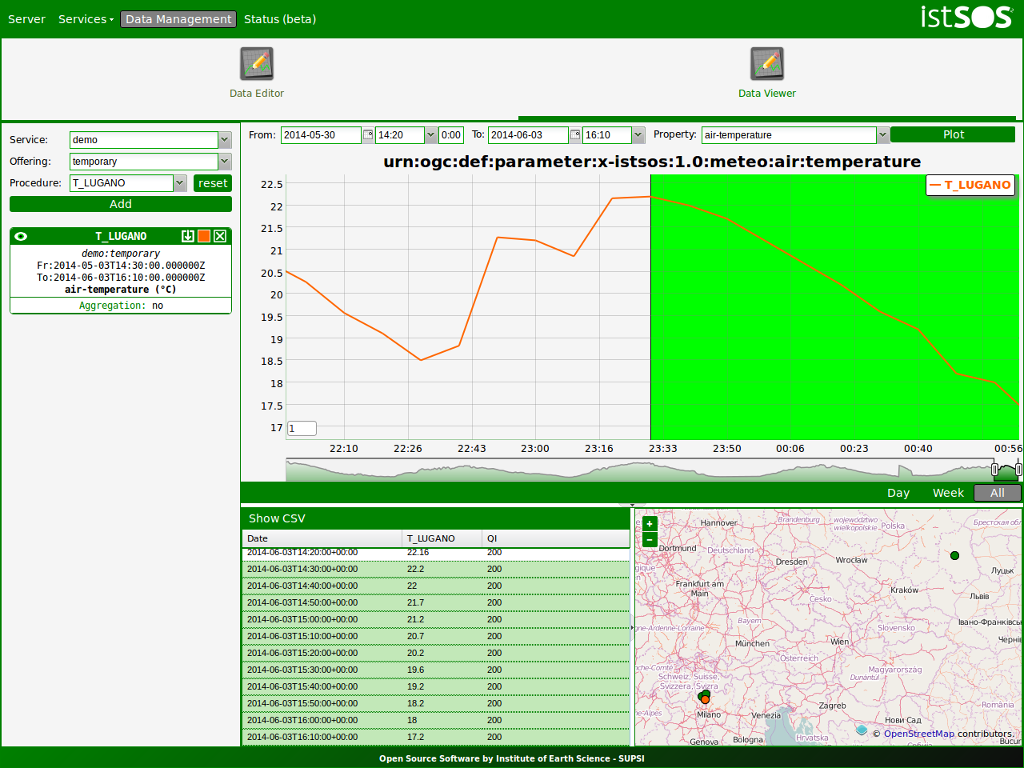
Task: Expand the Service dropdown
Action: tap(225, 140)
